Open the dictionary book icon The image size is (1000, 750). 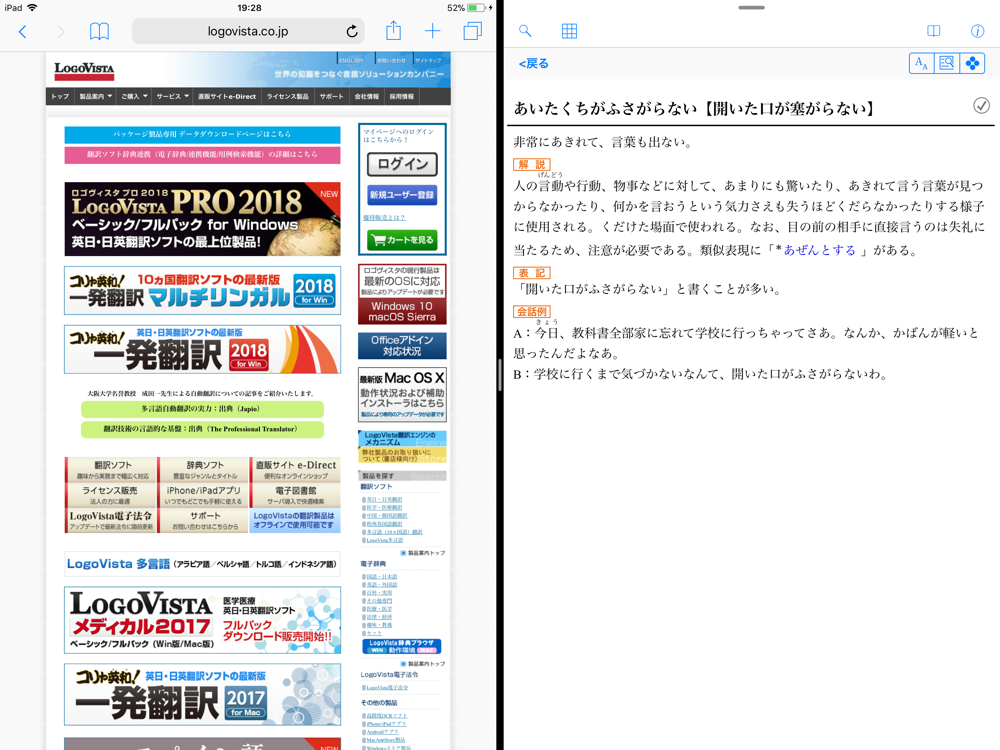[934, 31]
